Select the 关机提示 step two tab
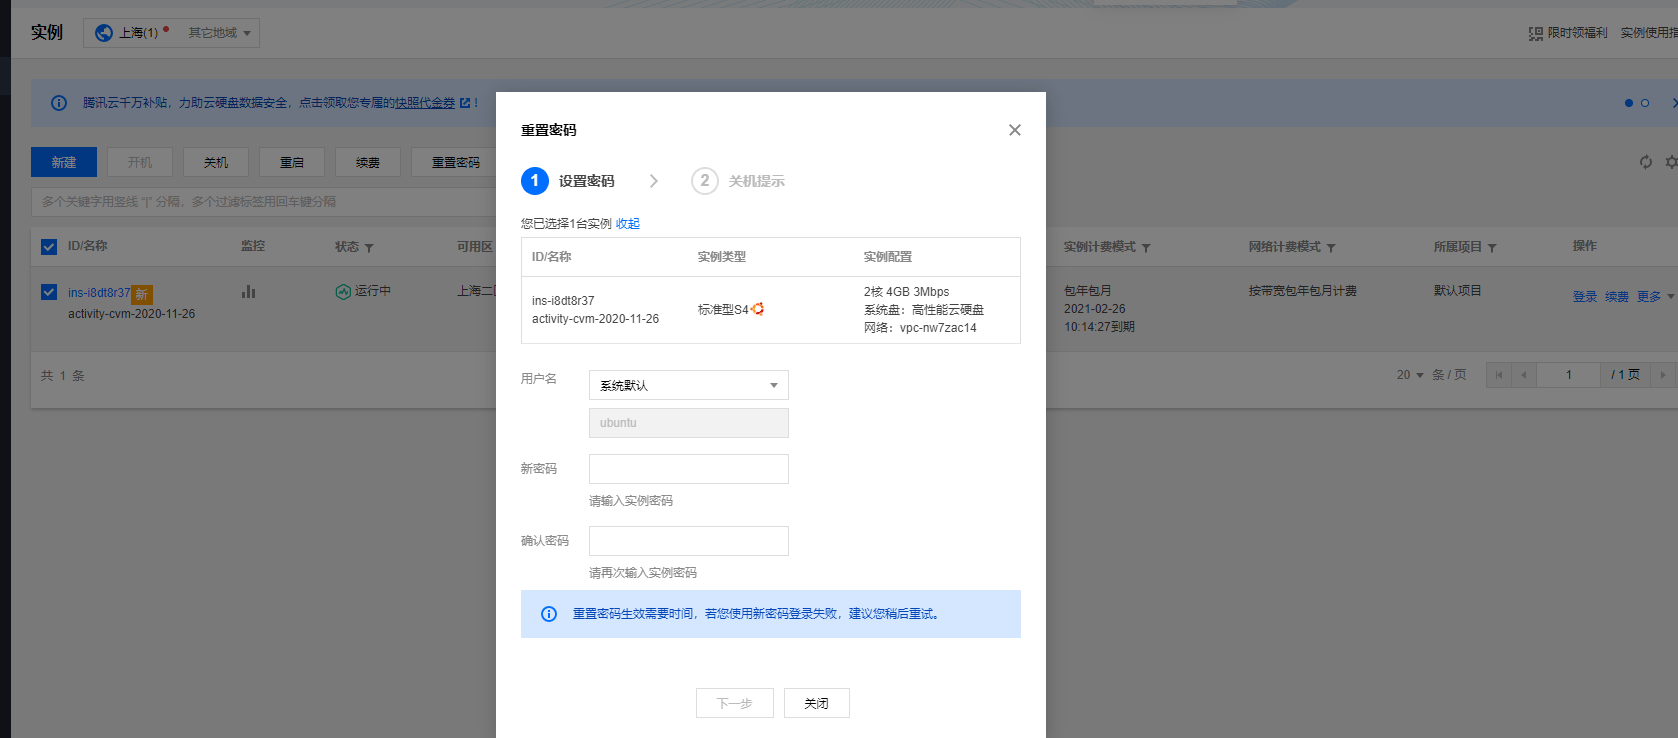Viewport: 1678px width, 738px height. (x=738, y=181)
